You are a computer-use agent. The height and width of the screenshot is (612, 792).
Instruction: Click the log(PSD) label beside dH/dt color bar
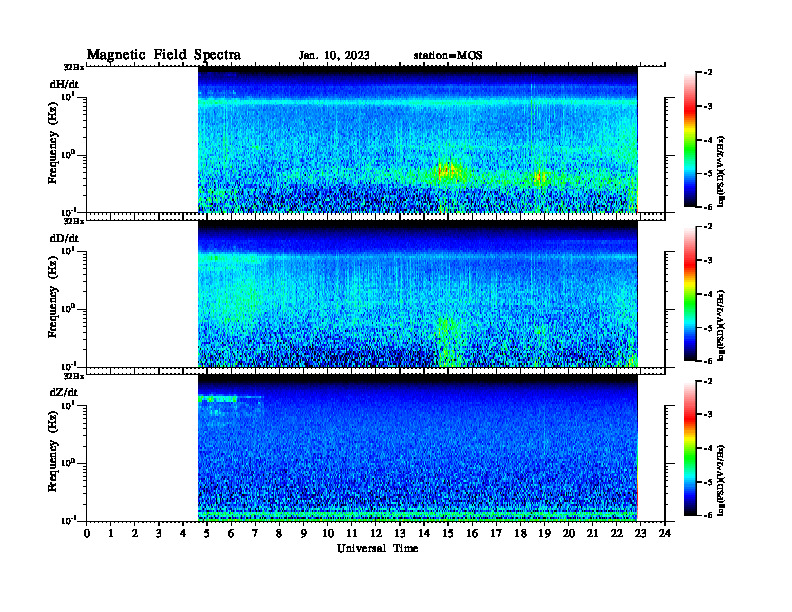click(721, 171)
